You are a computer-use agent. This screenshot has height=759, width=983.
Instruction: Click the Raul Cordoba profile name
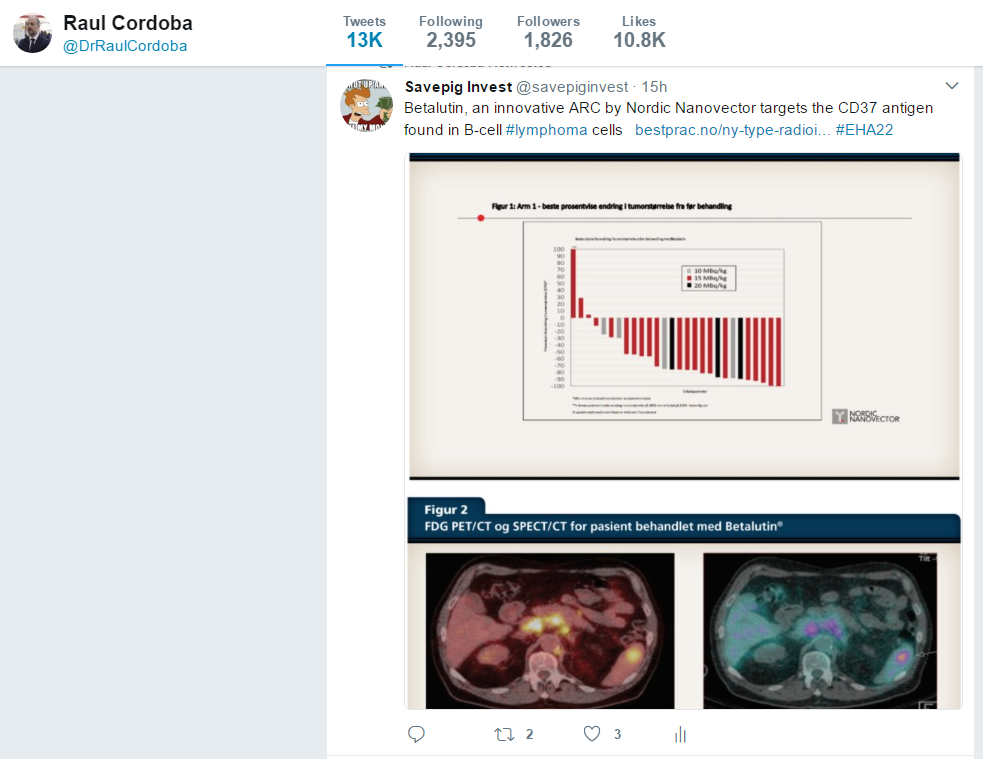pos(128,23)
